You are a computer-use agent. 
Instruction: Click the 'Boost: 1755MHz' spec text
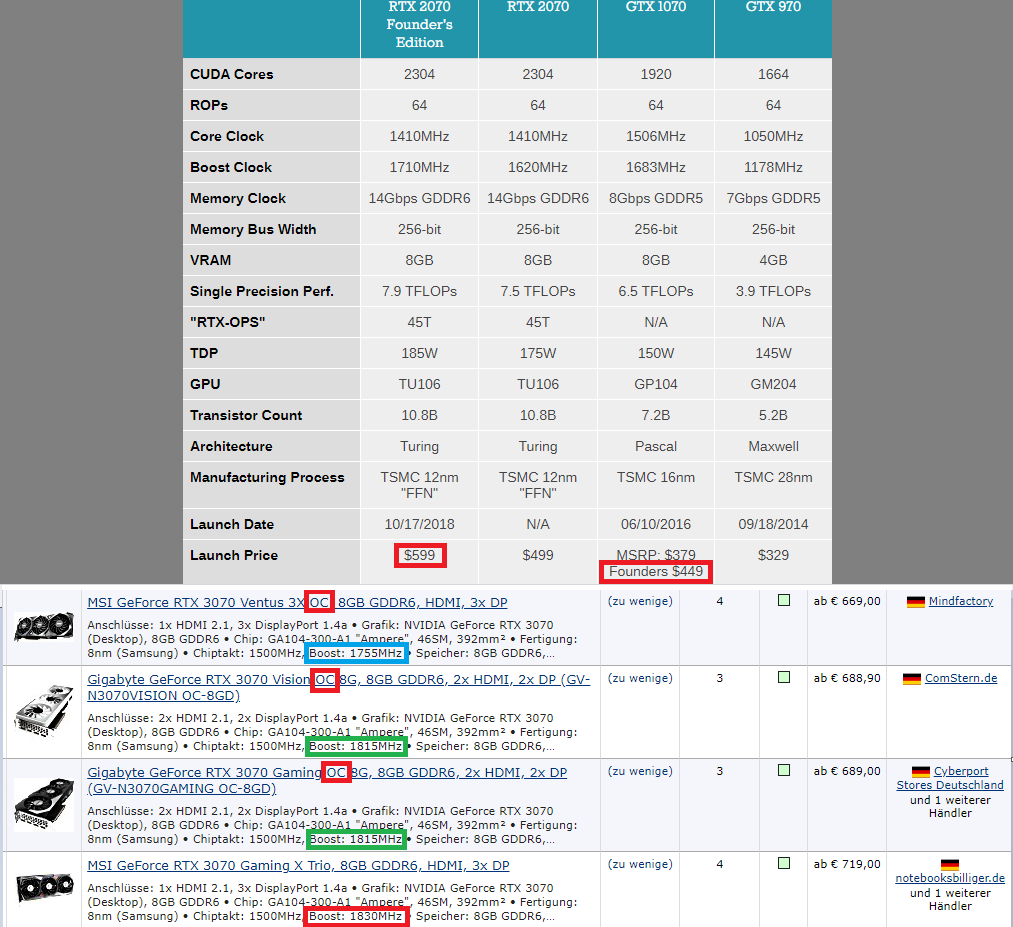point(356,653)
